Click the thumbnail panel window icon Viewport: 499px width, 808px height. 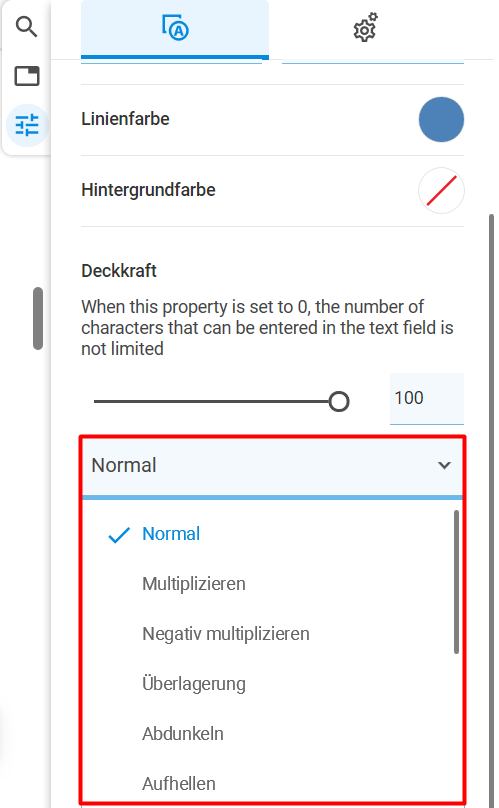tap(27, 76)
